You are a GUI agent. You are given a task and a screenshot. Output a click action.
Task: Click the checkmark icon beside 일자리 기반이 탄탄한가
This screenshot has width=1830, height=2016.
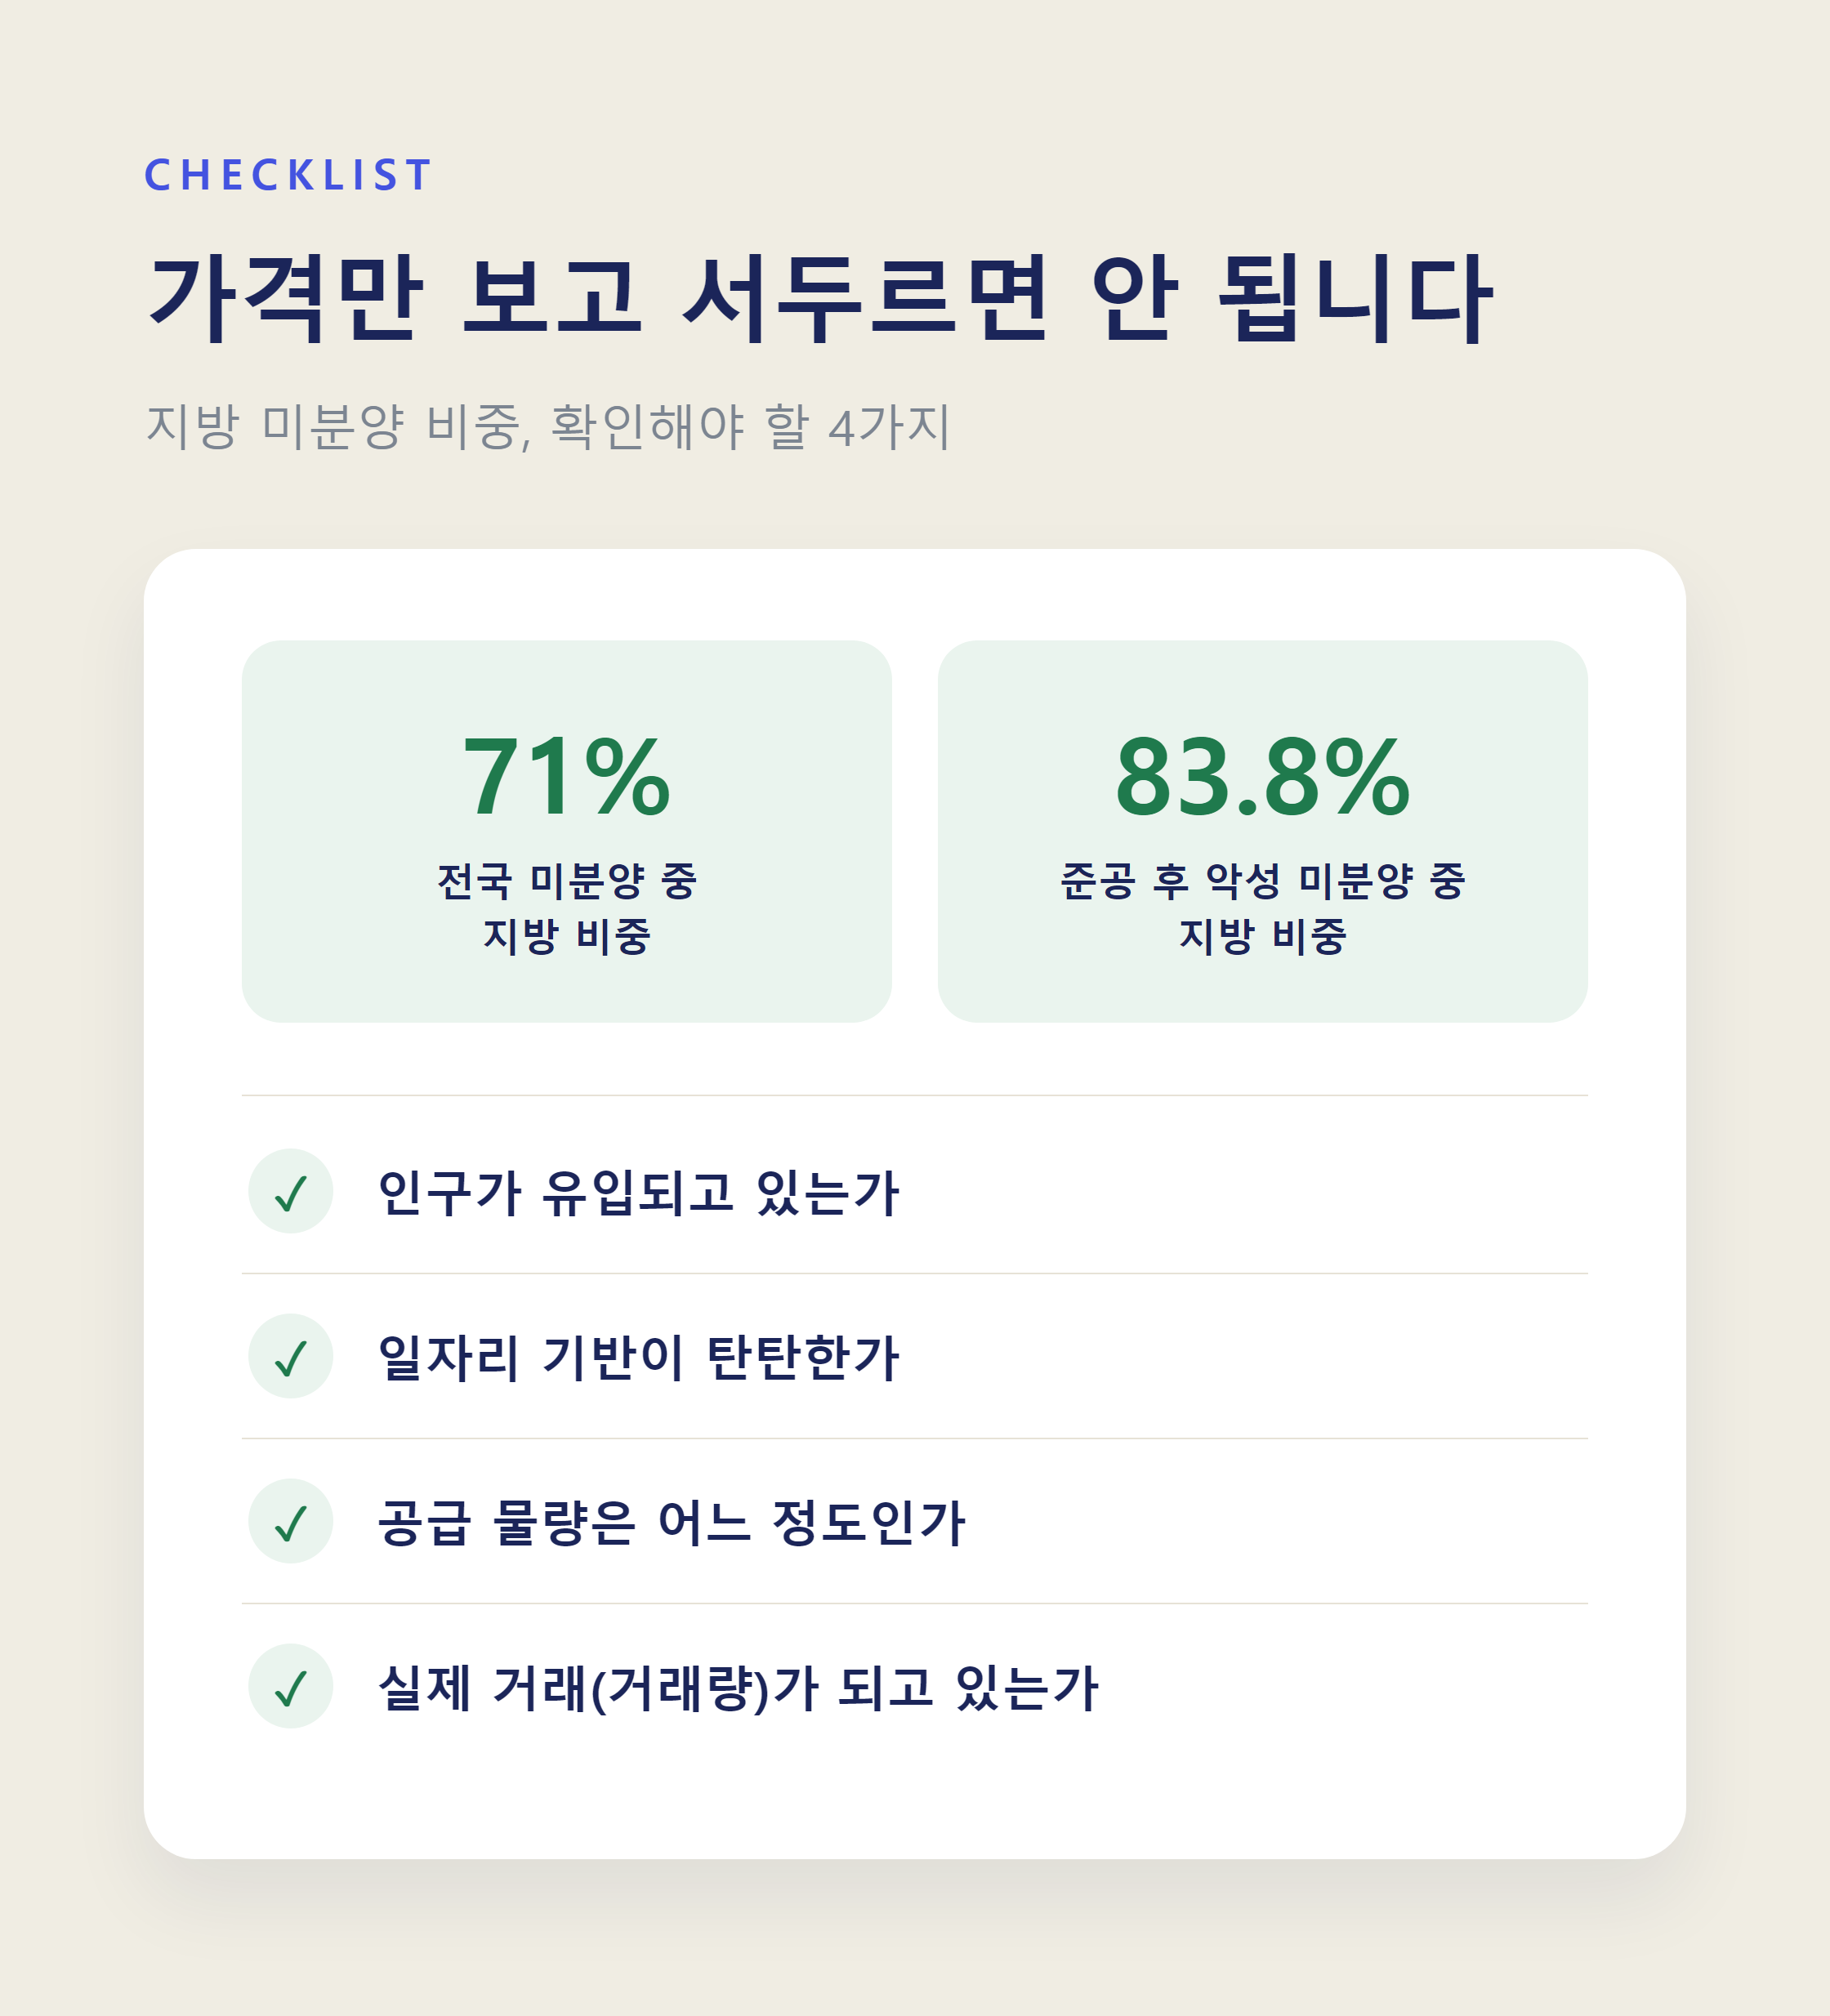pyautogui.click(x=290, y=1356)
